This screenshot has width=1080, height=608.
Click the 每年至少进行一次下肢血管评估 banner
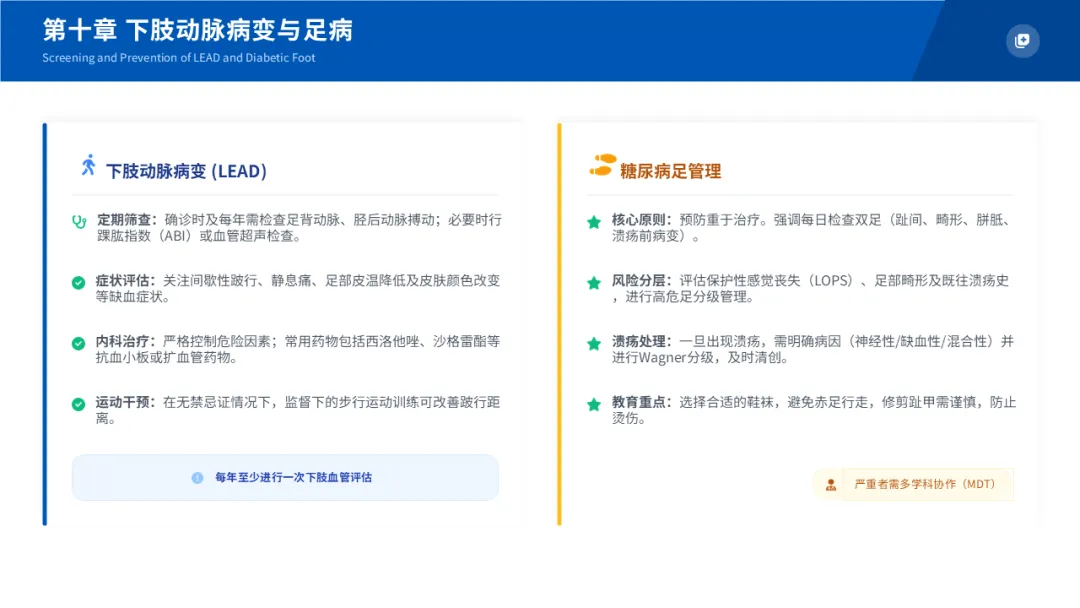[285, 477]
